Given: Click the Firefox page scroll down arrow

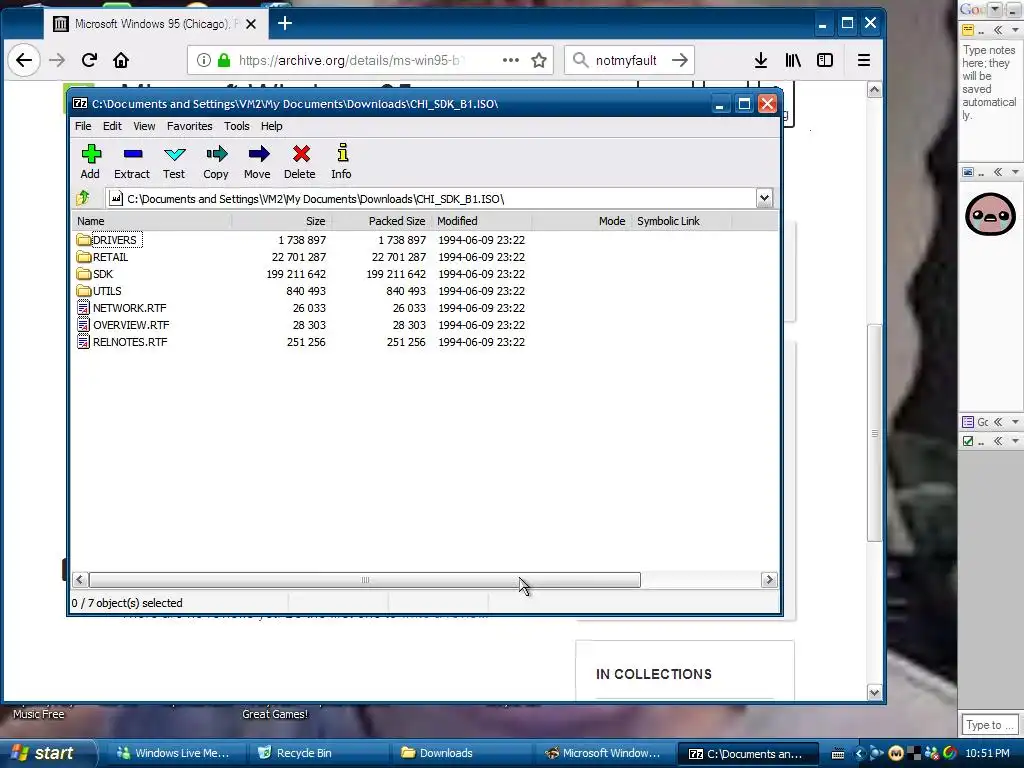Looking at the screenshot, I should click(x=874, y=693).
